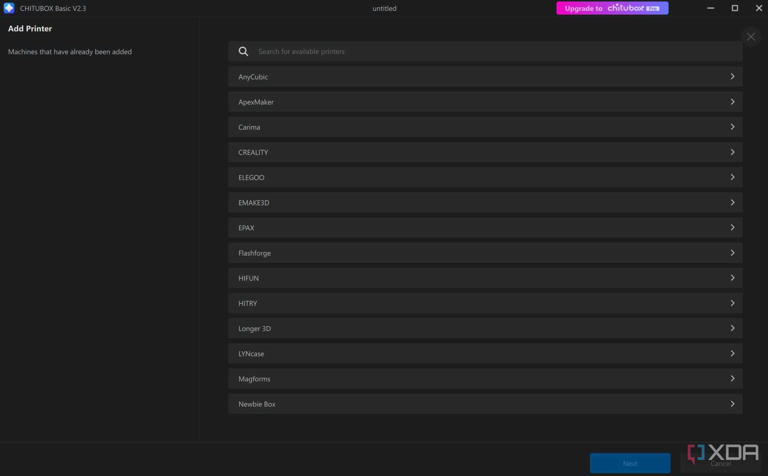
Task: Open the Carima printer category
Action: point(485,127)
